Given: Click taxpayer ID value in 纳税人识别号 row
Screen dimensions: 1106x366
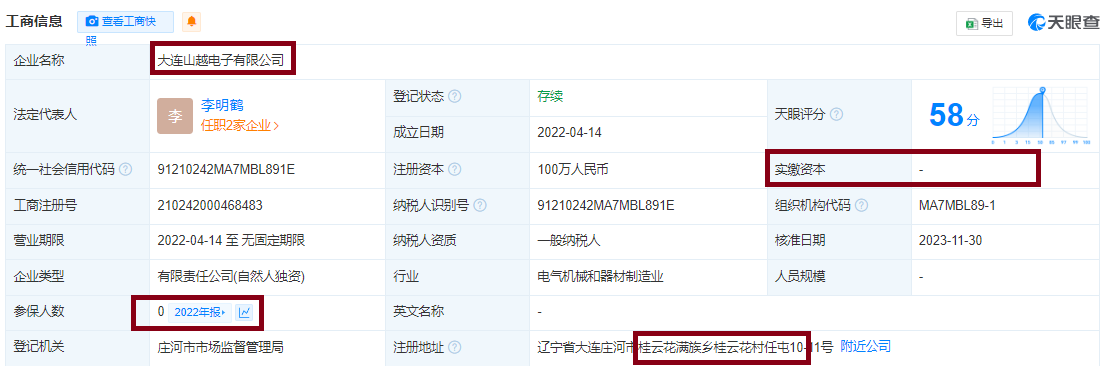Looking at the screenshot, I should (x=606, y=205).
